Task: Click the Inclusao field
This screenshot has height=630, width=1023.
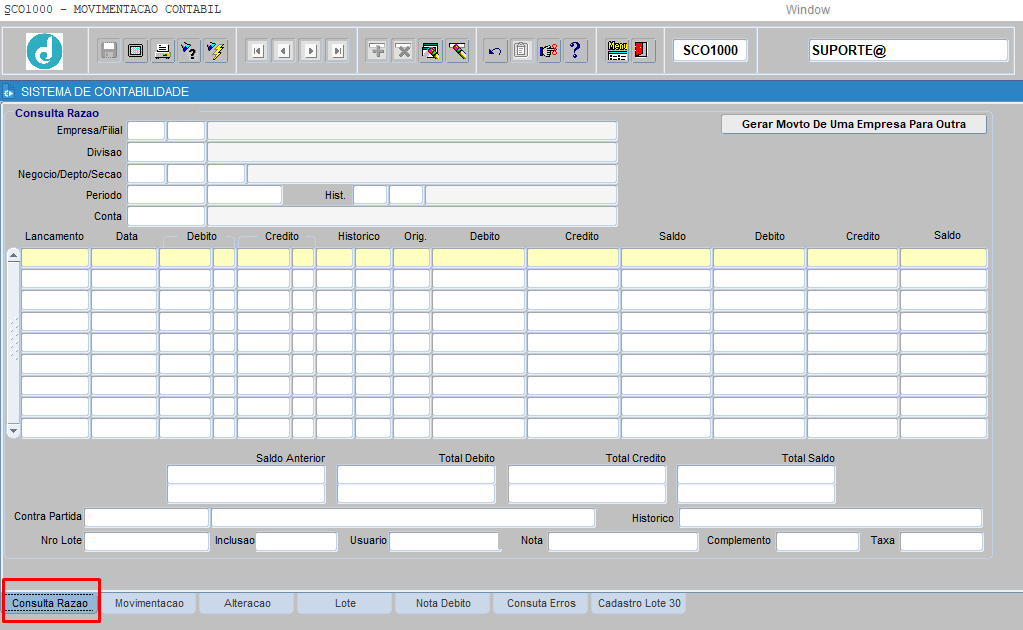Action: 296,541
